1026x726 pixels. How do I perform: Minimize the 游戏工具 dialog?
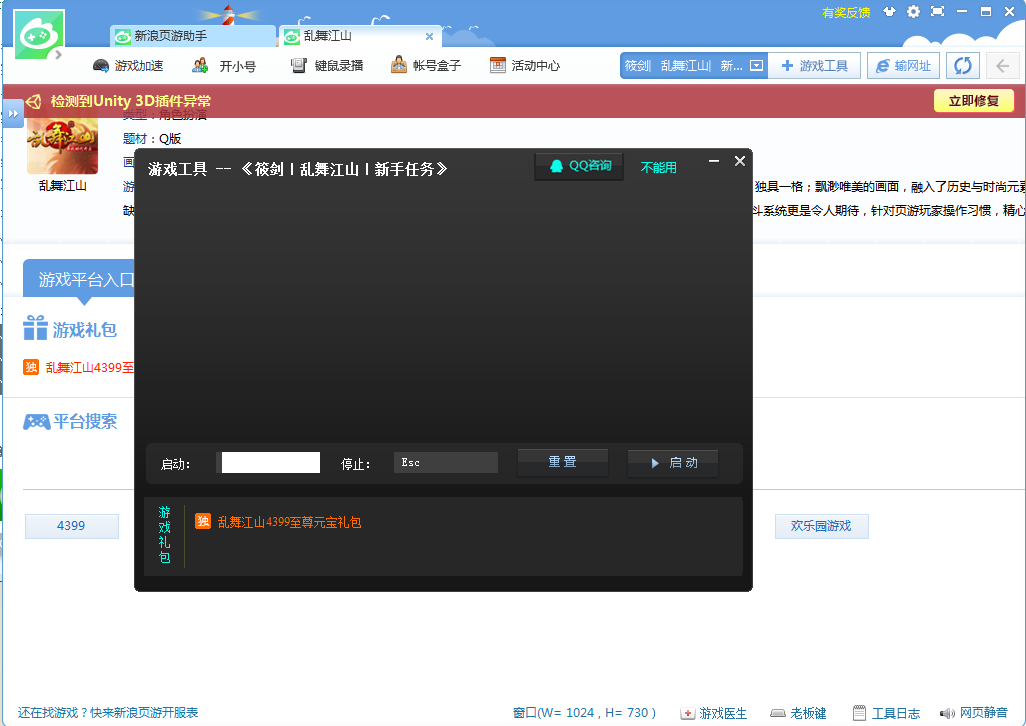(714, 161)
